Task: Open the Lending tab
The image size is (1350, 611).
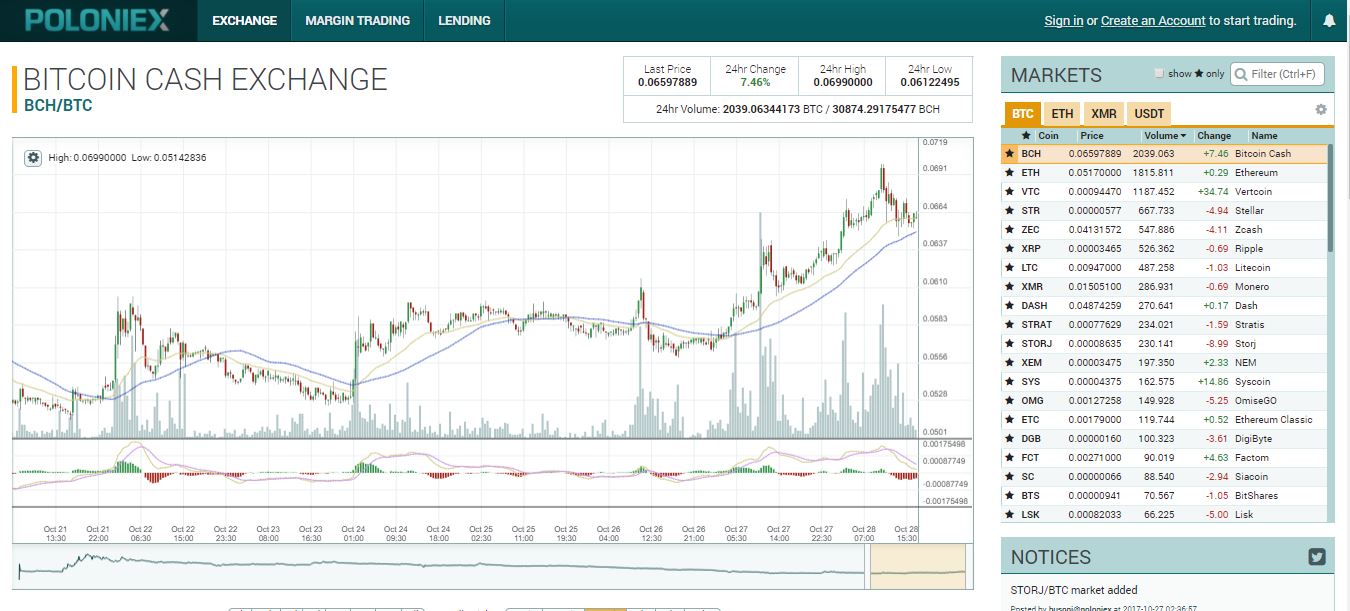Action: click(464, 20)
